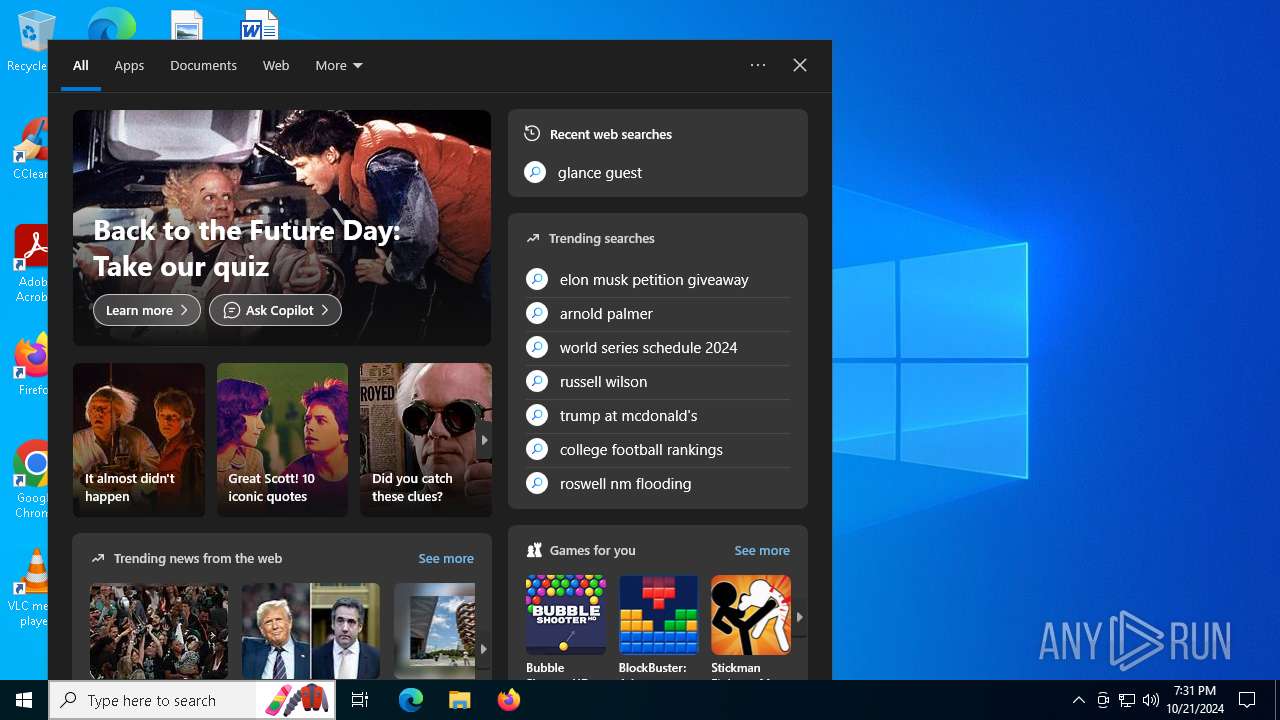Screen dimensions: 1280x720
Task: Open the notification center
Action: click(x=1247, y=700)
